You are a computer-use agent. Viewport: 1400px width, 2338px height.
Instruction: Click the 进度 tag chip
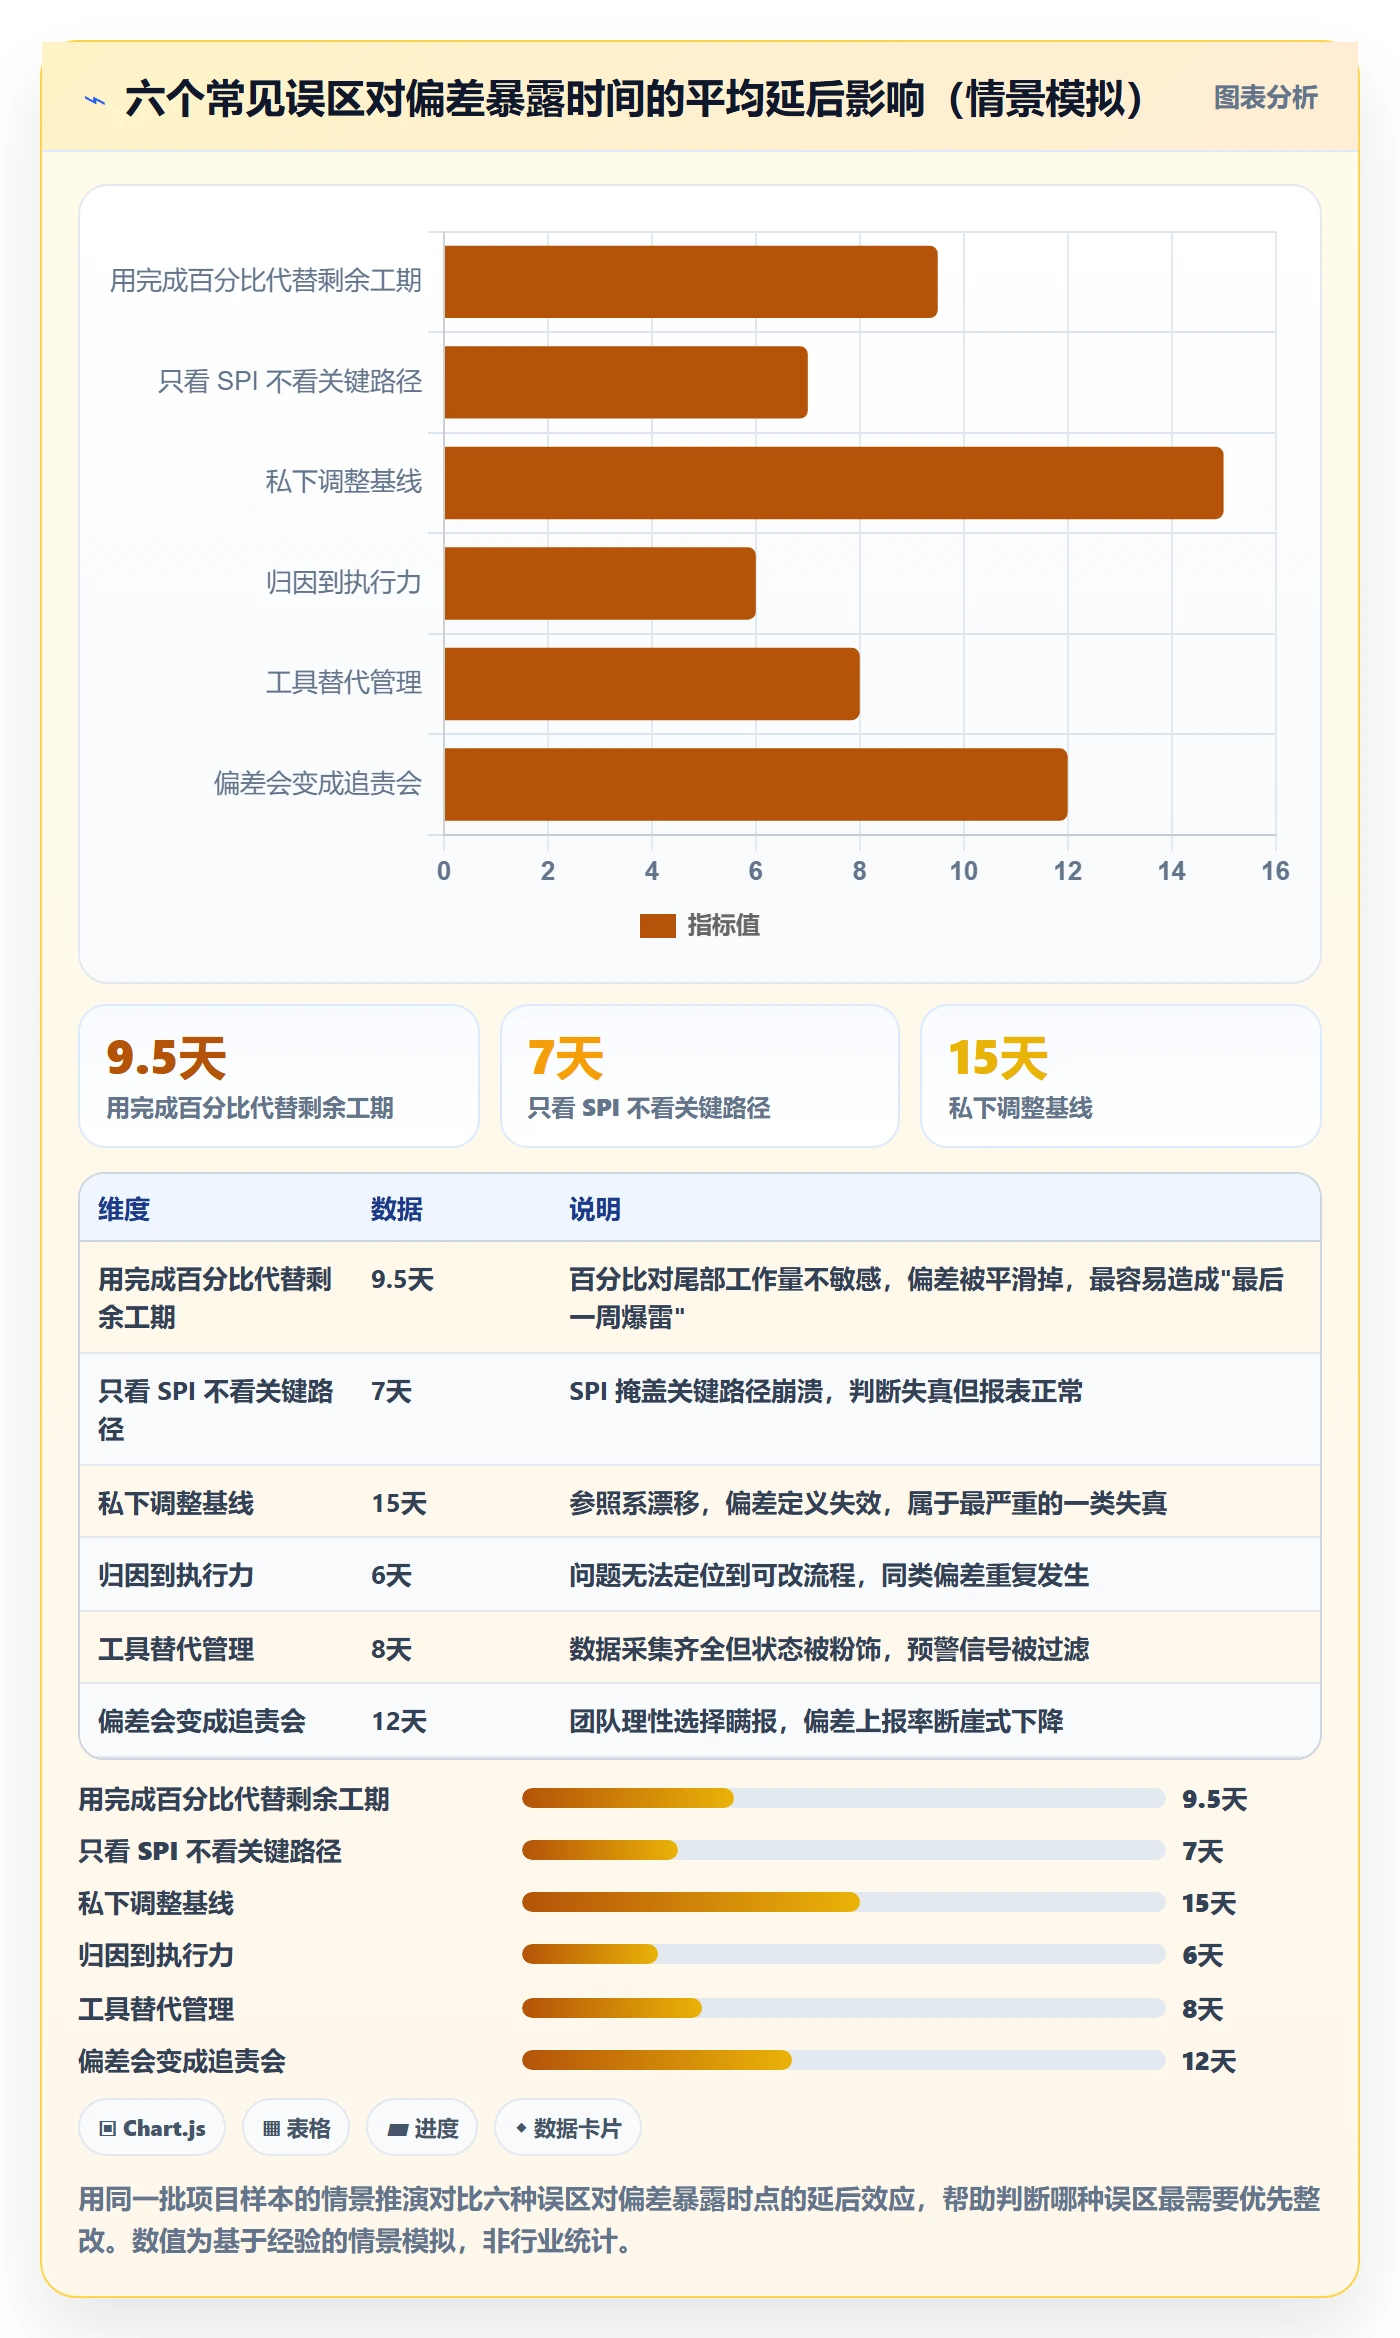tap(422, 2128)
